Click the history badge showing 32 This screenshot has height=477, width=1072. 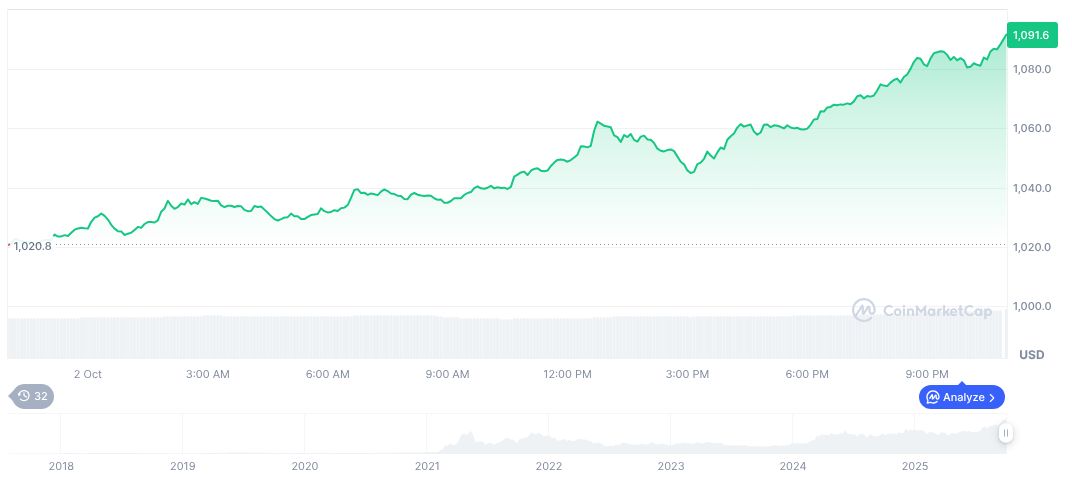tap(33, 396)
